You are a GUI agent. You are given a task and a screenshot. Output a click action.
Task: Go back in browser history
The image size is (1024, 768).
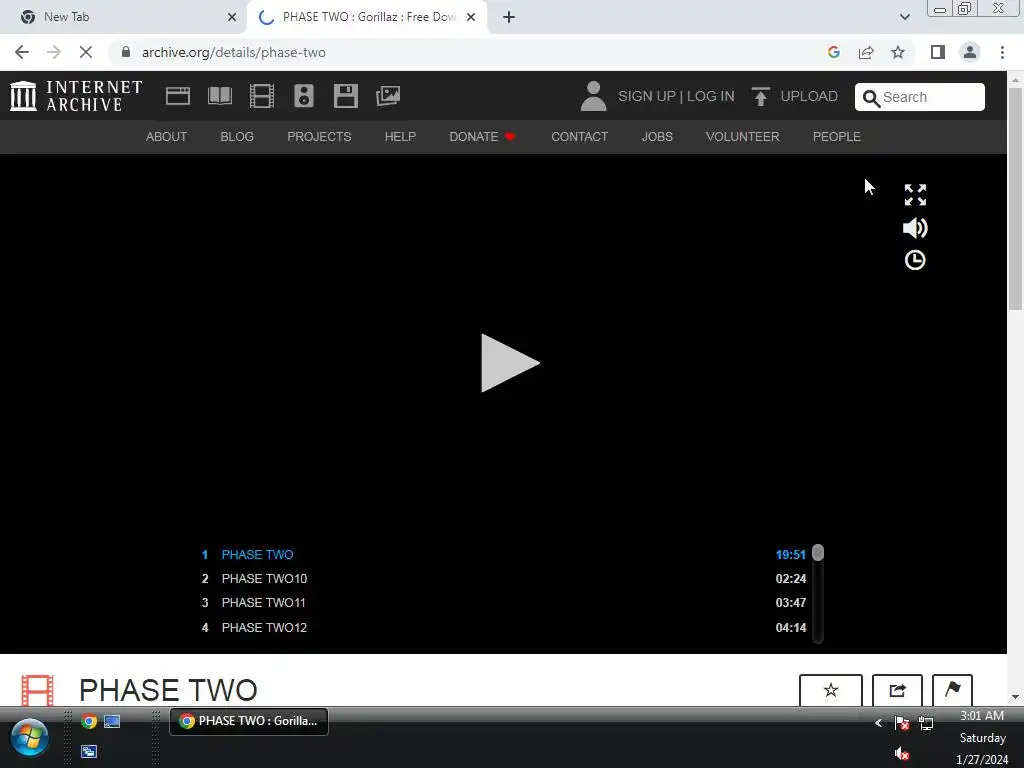pyautogui.click(x=22, y=52)
